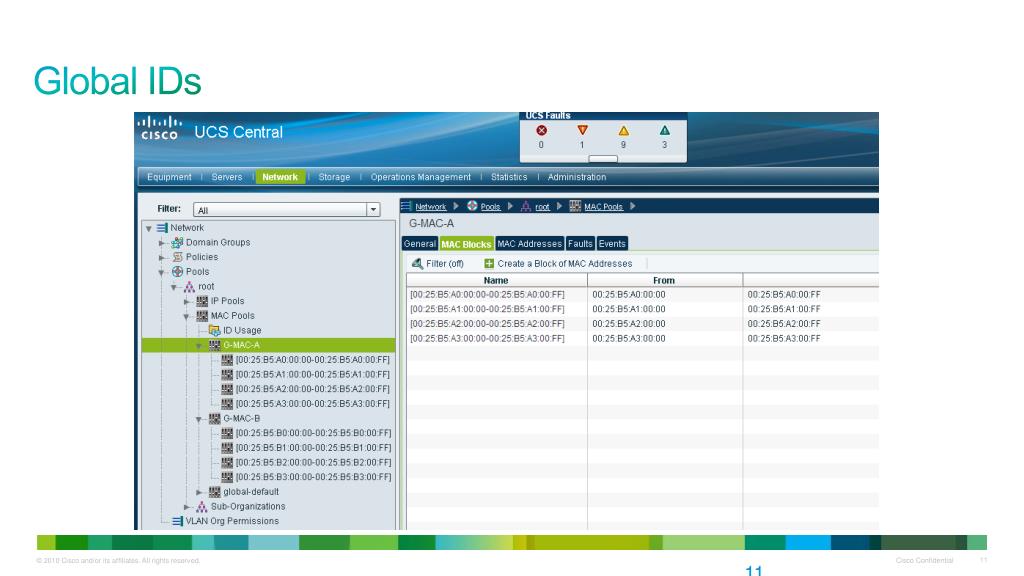The image size is (1024, 576).
Task: Click the Network tree root icon
Action: (162, 228)
